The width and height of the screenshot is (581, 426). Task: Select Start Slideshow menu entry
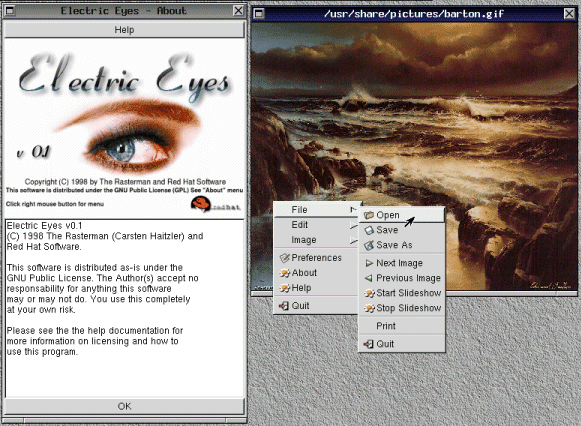click(402, 293)
